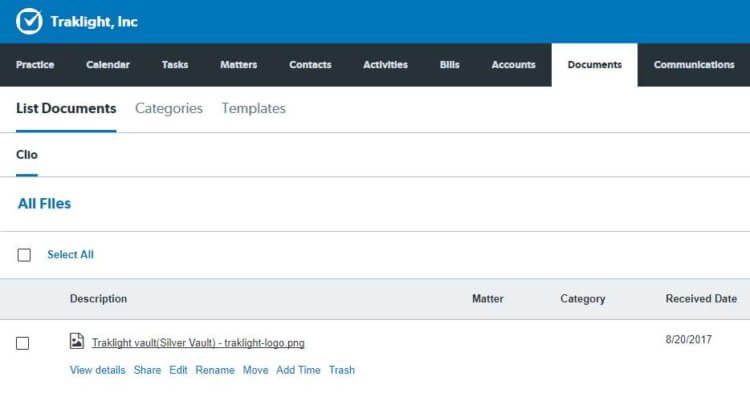
Task: Send the document to Trash
Action: 342,370
